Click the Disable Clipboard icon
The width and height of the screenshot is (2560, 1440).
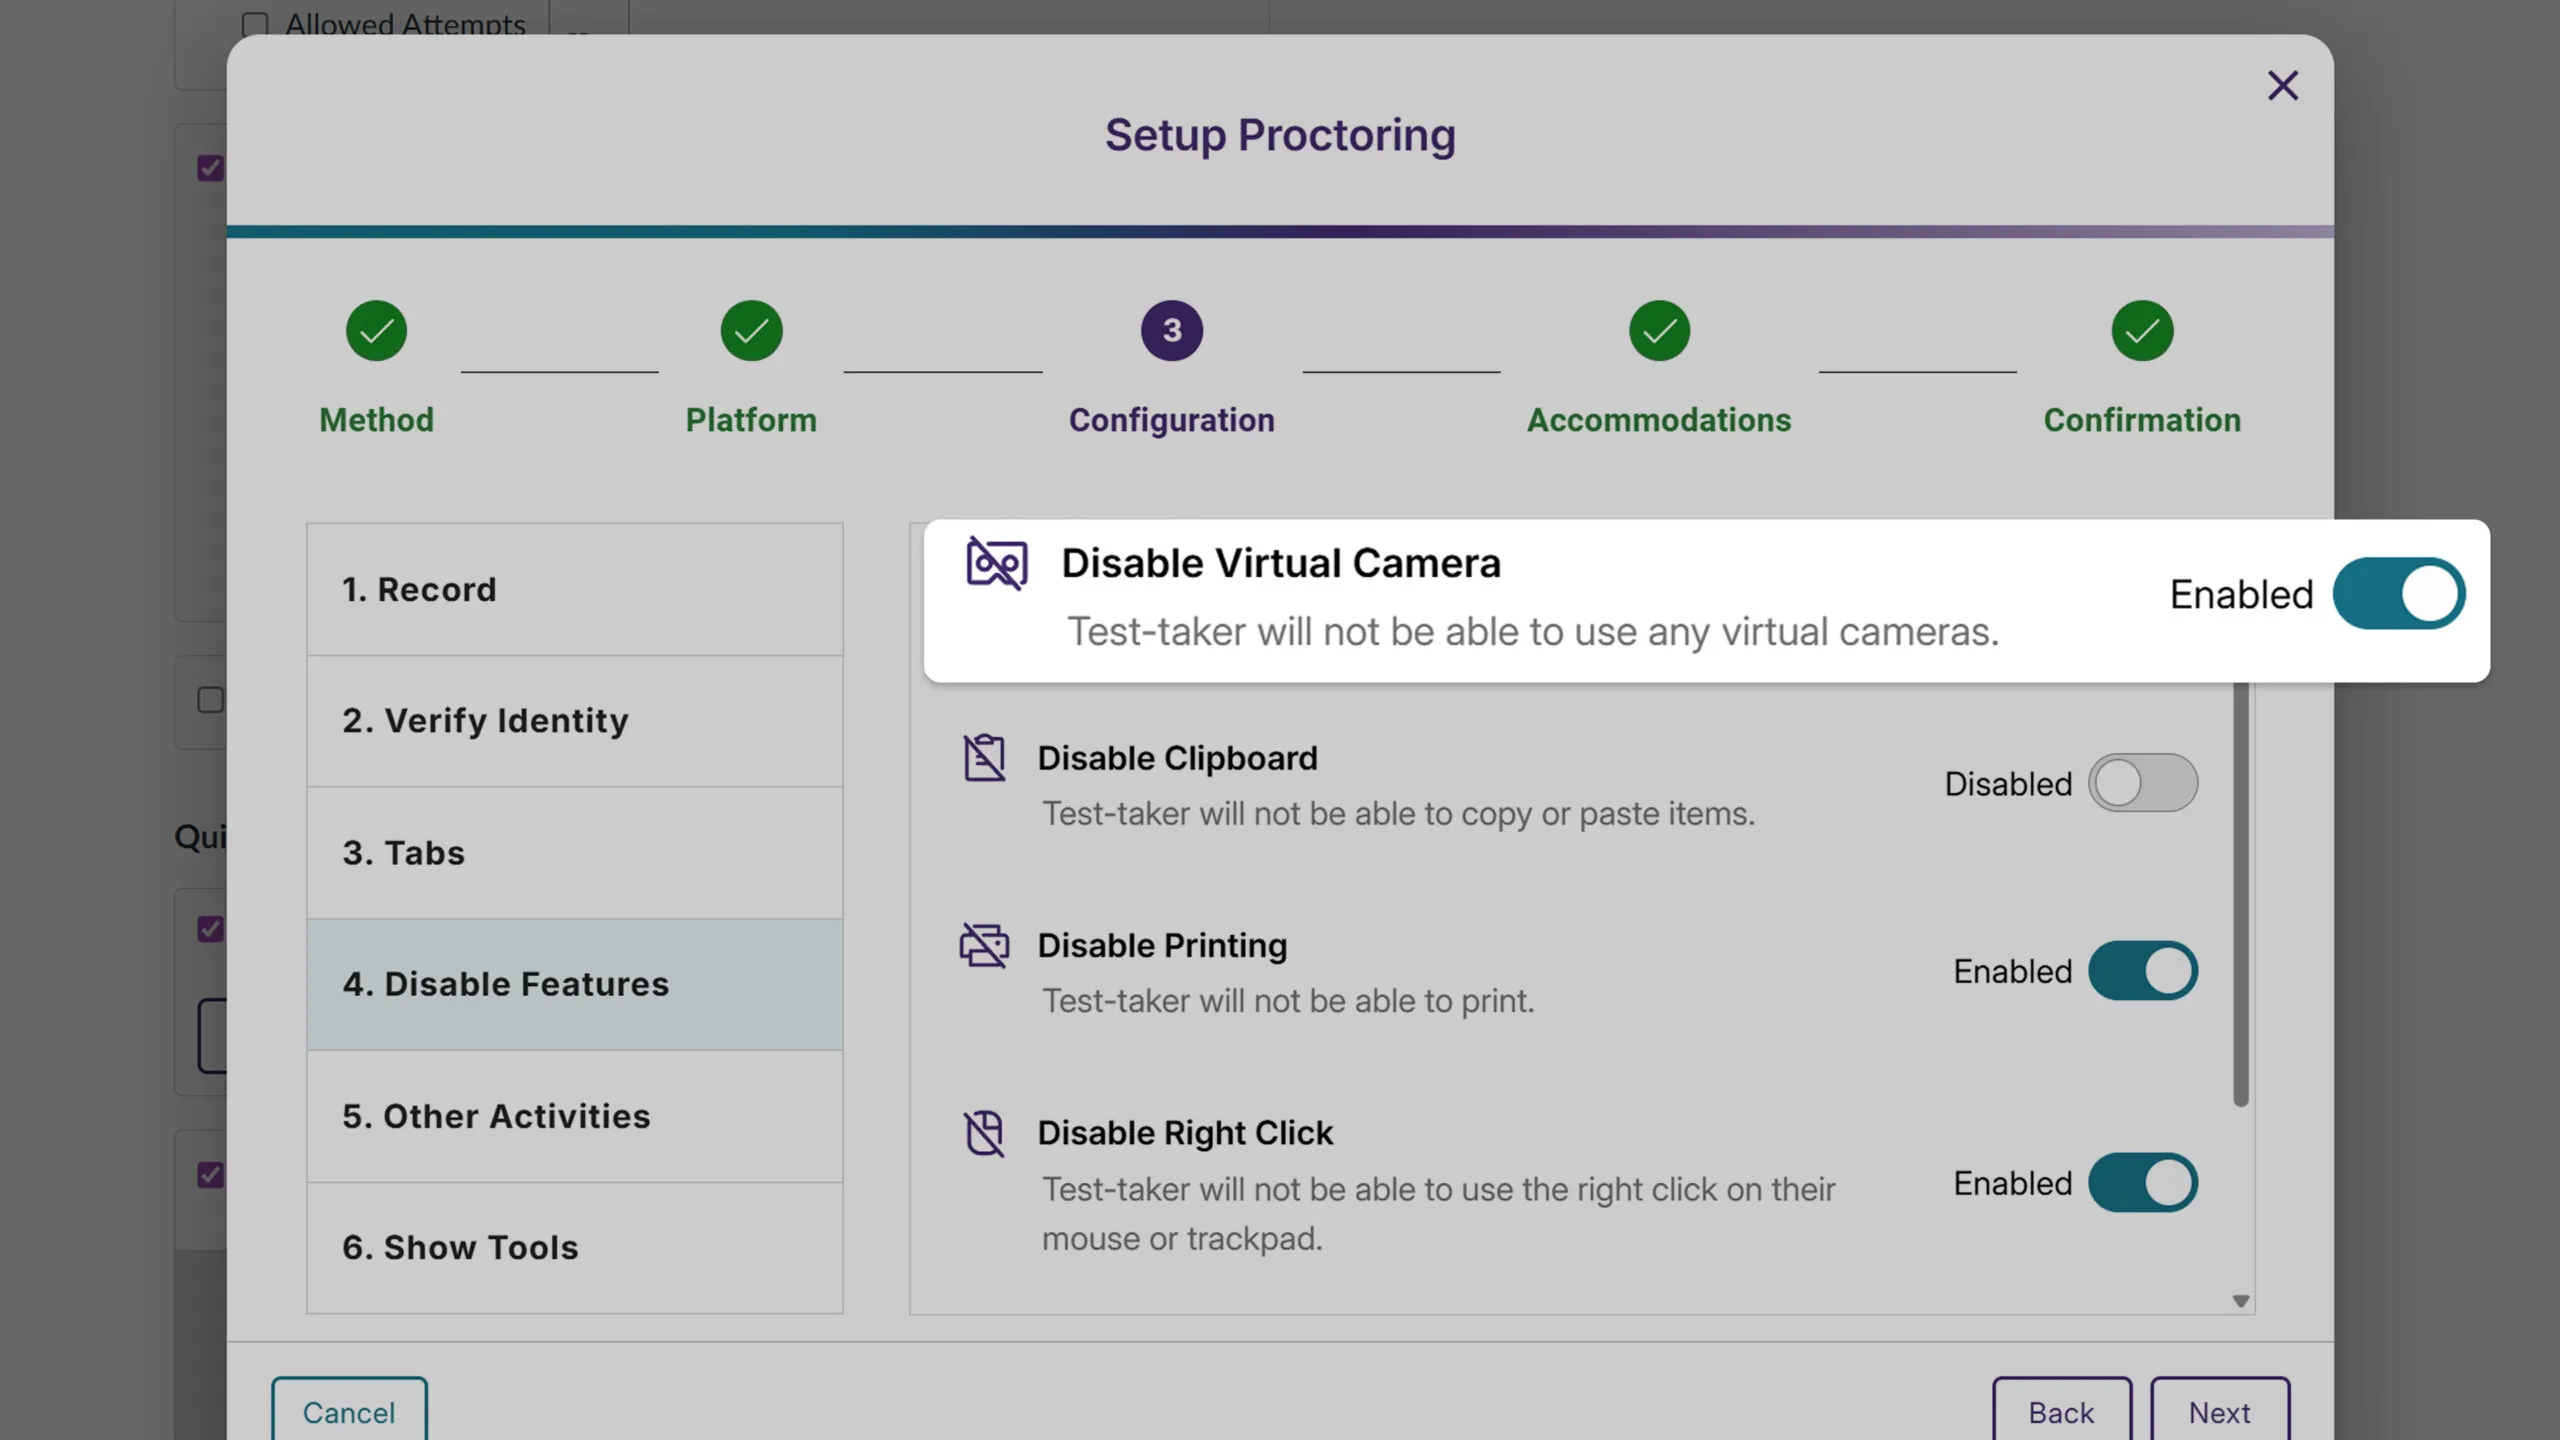pos(984,757)
